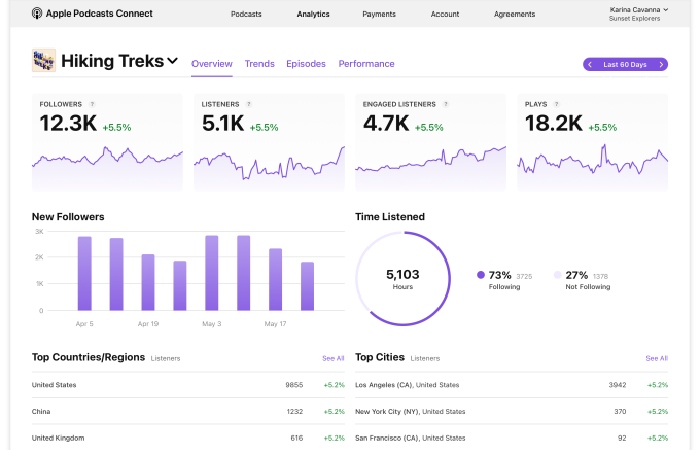Click the May 17 bar in New Followers
The width and height of the screenshot is (700, 450).
(x=275, y=279)
